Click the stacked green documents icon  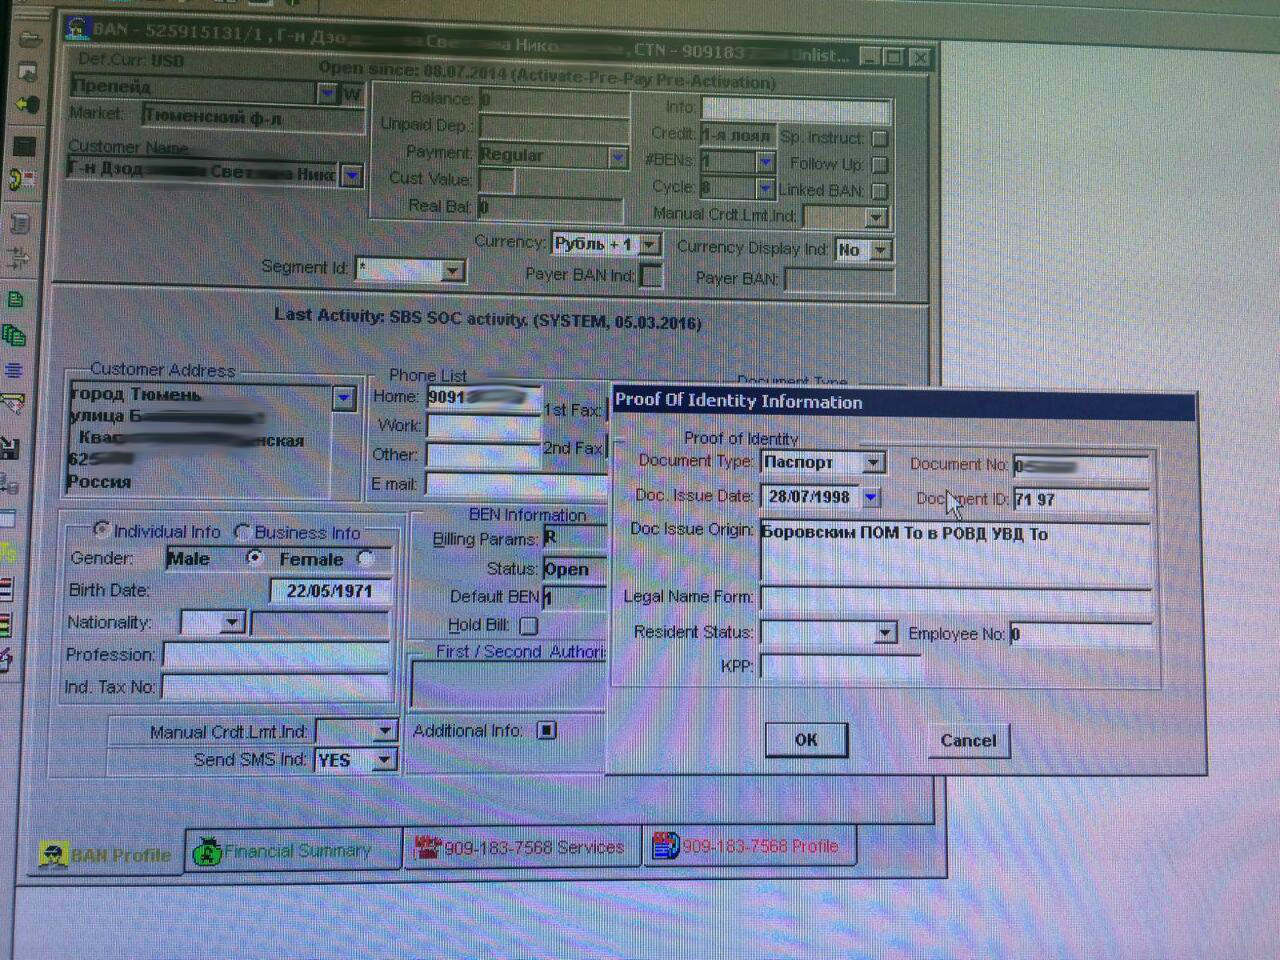coord(13,335)
